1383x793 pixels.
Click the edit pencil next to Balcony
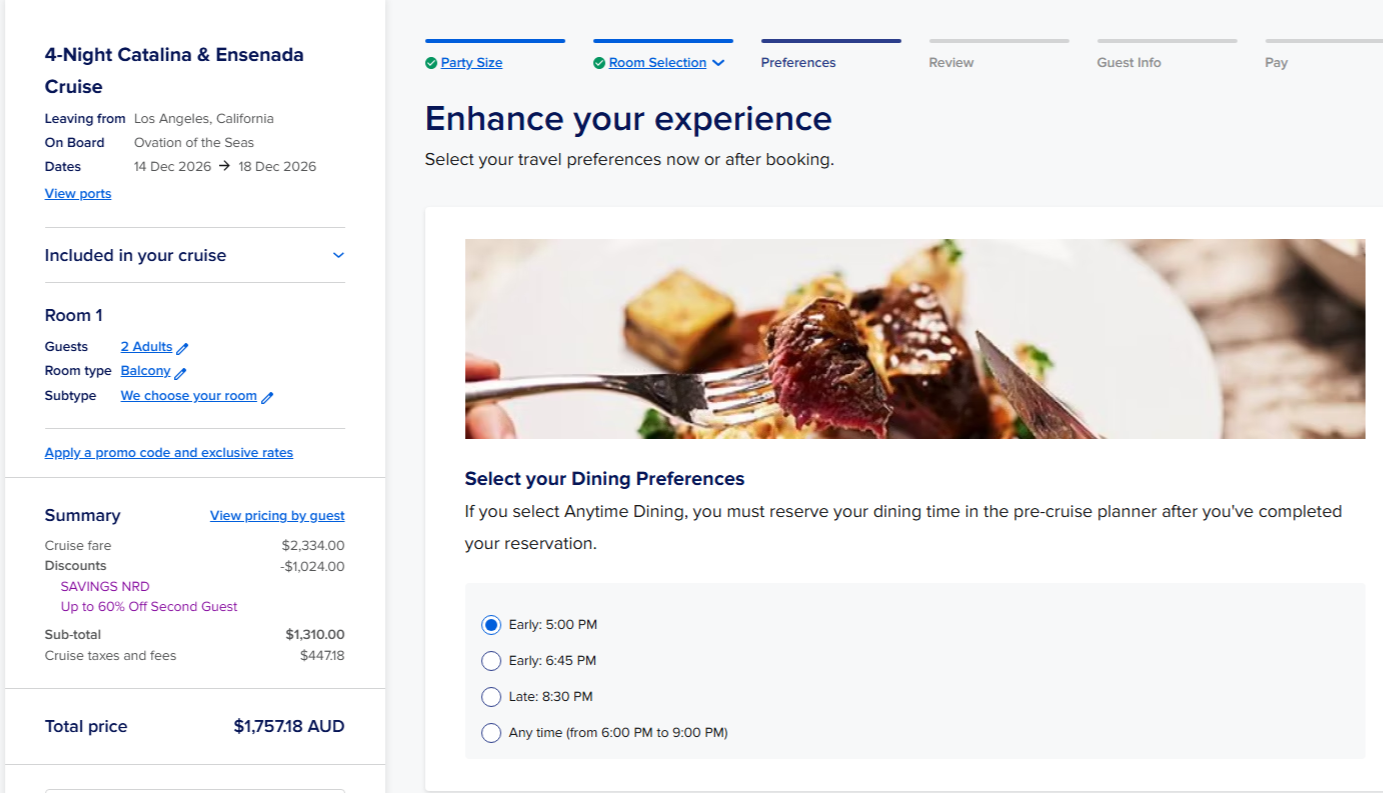(180, 372)
